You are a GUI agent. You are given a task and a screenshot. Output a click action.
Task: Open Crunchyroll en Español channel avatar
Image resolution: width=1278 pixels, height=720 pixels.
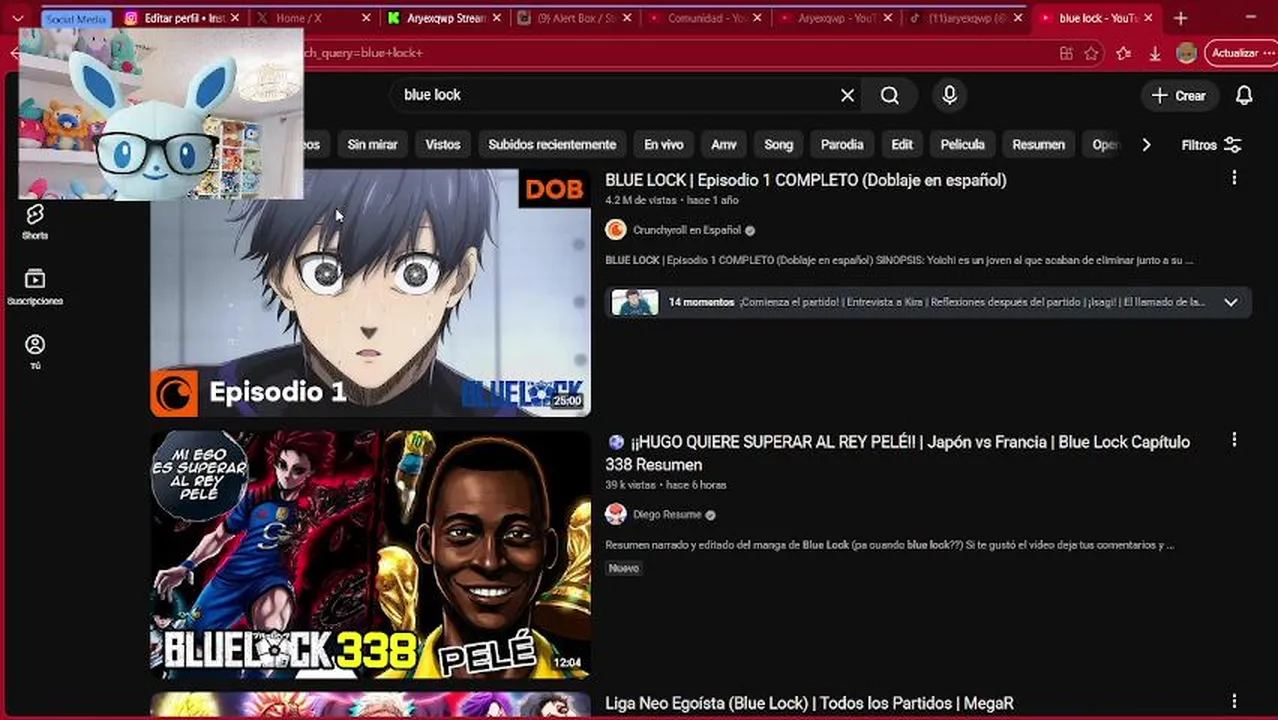(x=616, y=230)
